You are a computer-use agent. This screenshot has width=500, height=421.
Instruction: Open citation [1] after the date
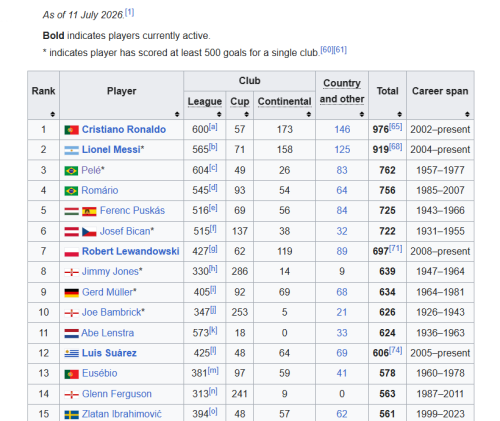coord(129,13)
